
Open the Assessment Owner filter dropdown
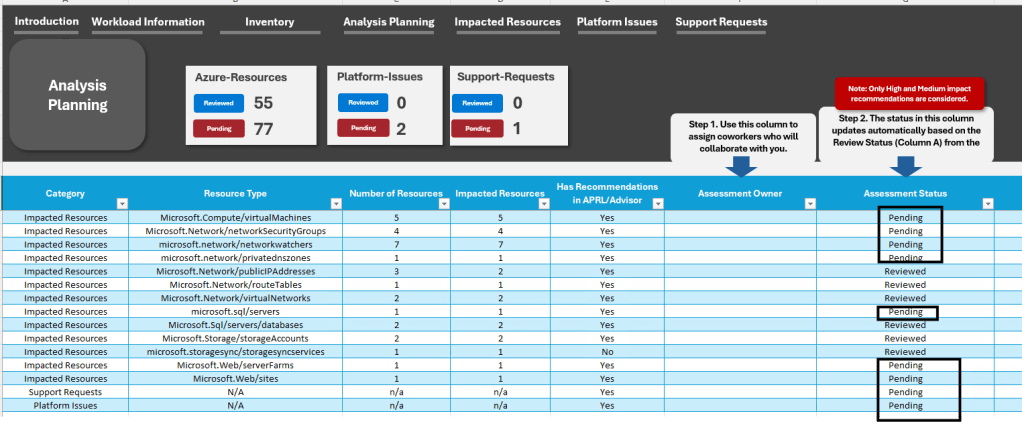point(809,203)
